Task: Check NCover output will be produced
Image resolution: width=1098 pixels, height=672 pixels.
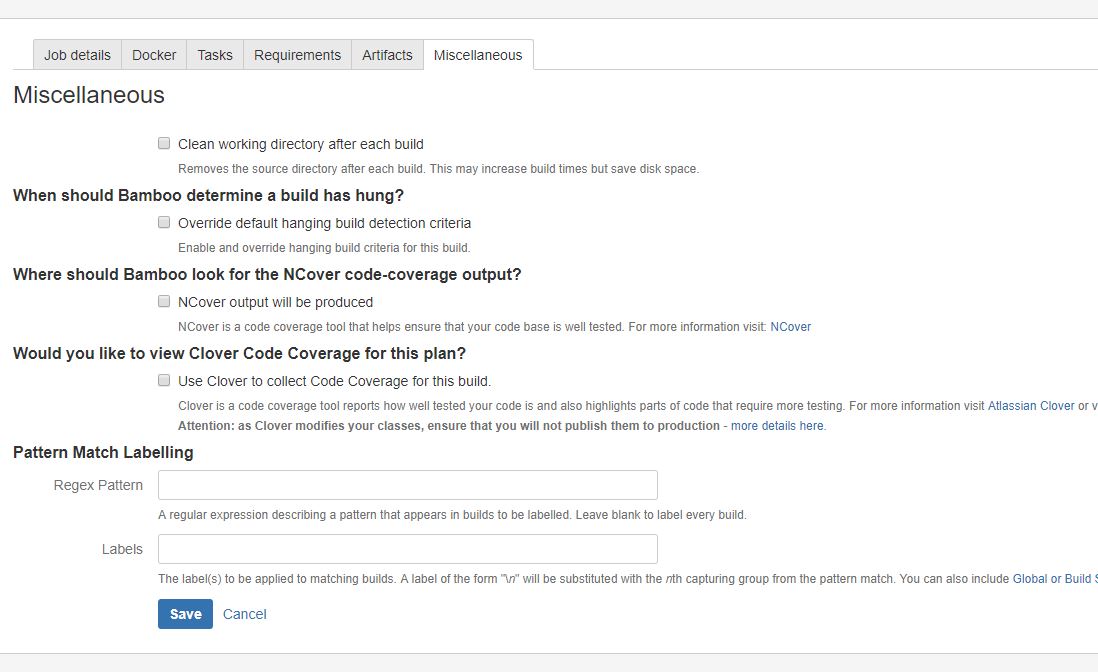Action: (x=164, y=302)
